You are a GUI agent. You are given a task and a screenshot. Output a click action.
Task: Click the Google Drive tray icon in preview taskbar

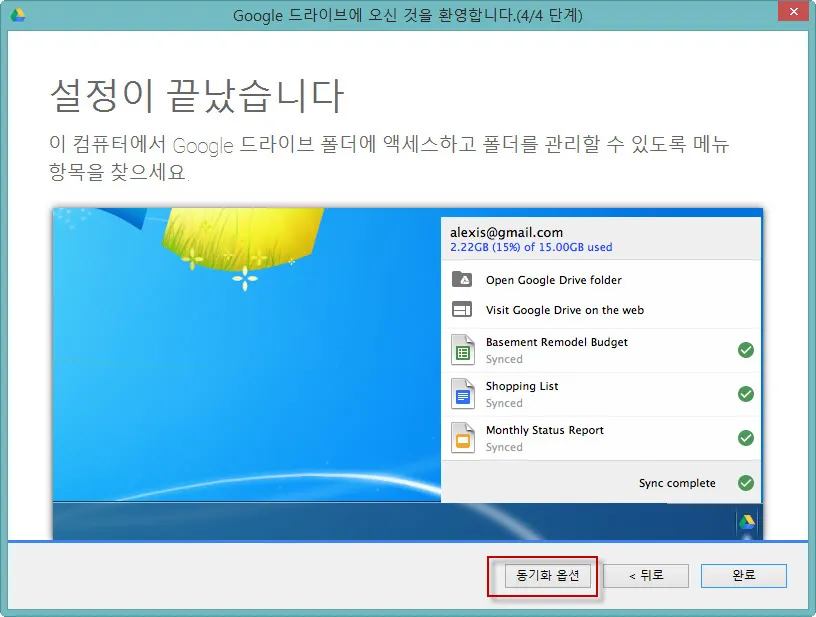(x=747, y=521)
